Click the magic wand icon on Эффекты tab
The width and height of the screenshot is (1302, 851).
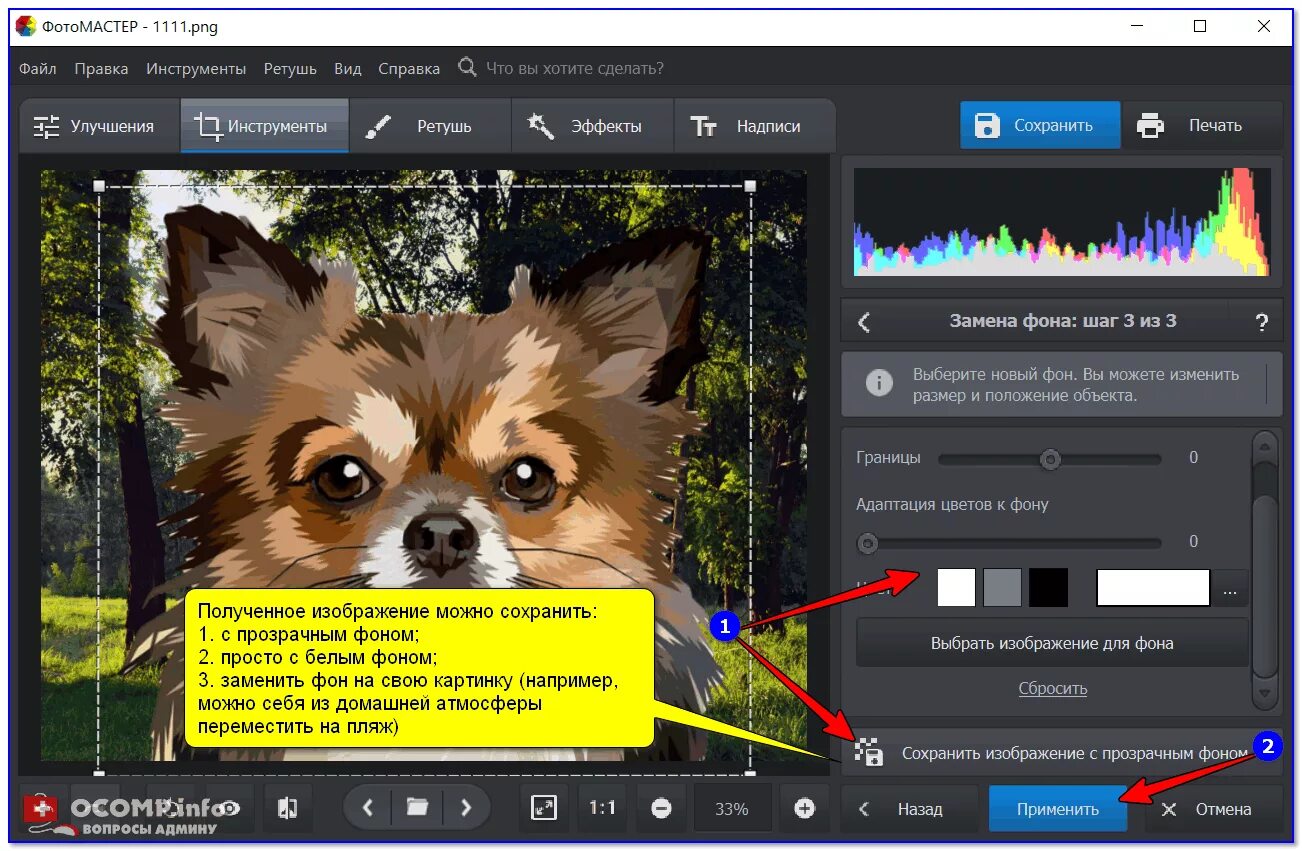click(x=541, y=126)
